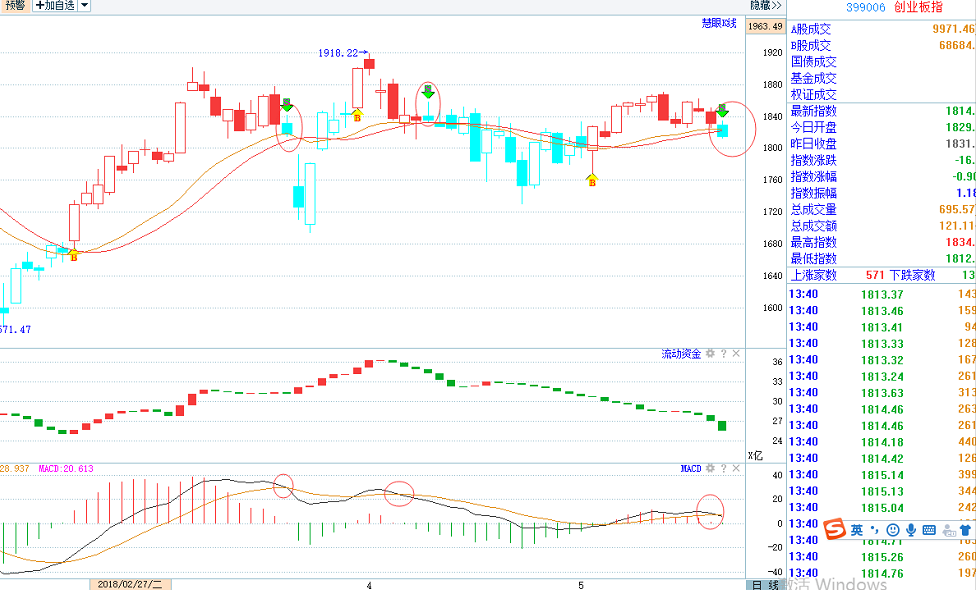Close the MACD indicator panel

(x=736, y=468)
